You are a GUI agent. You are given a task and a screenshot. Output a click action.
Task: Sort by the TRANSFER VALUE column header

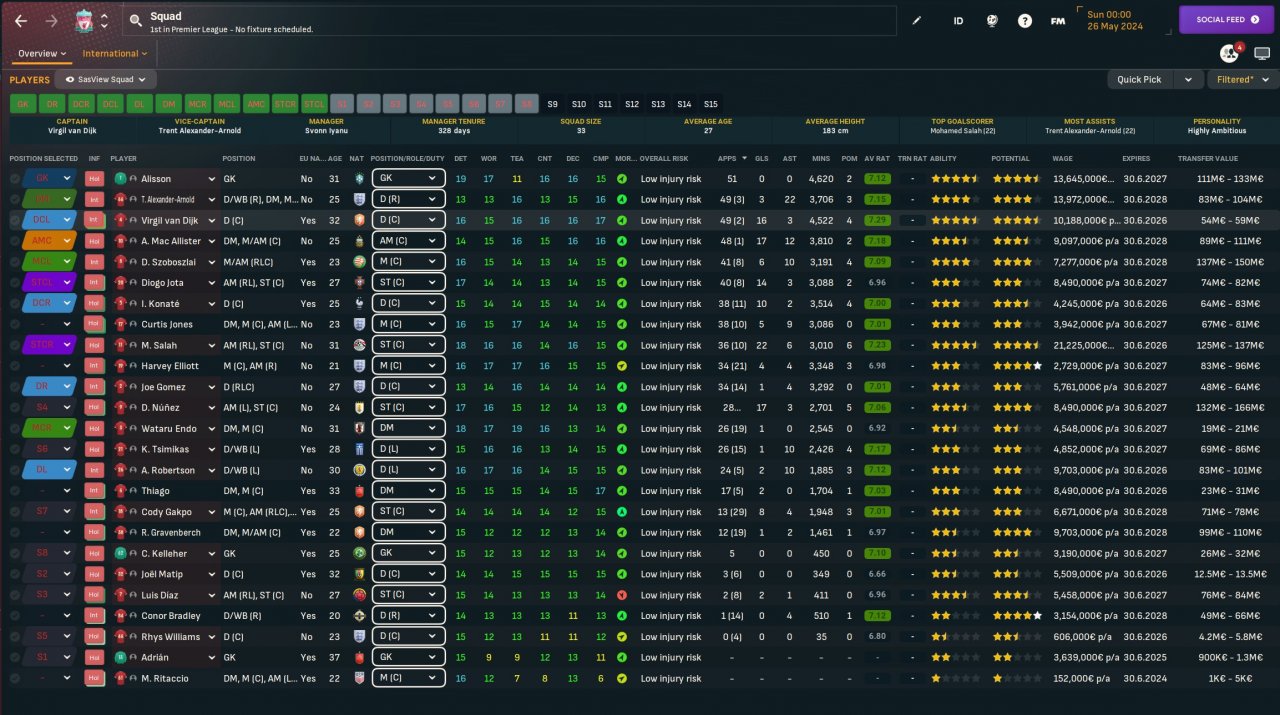(x=1208, y=158)
